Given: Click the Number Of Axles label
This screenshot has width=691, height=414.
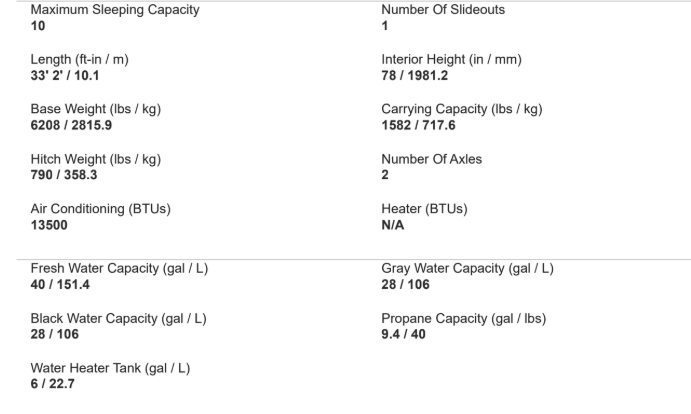Looking at the screenshot, I should point(431,159).
